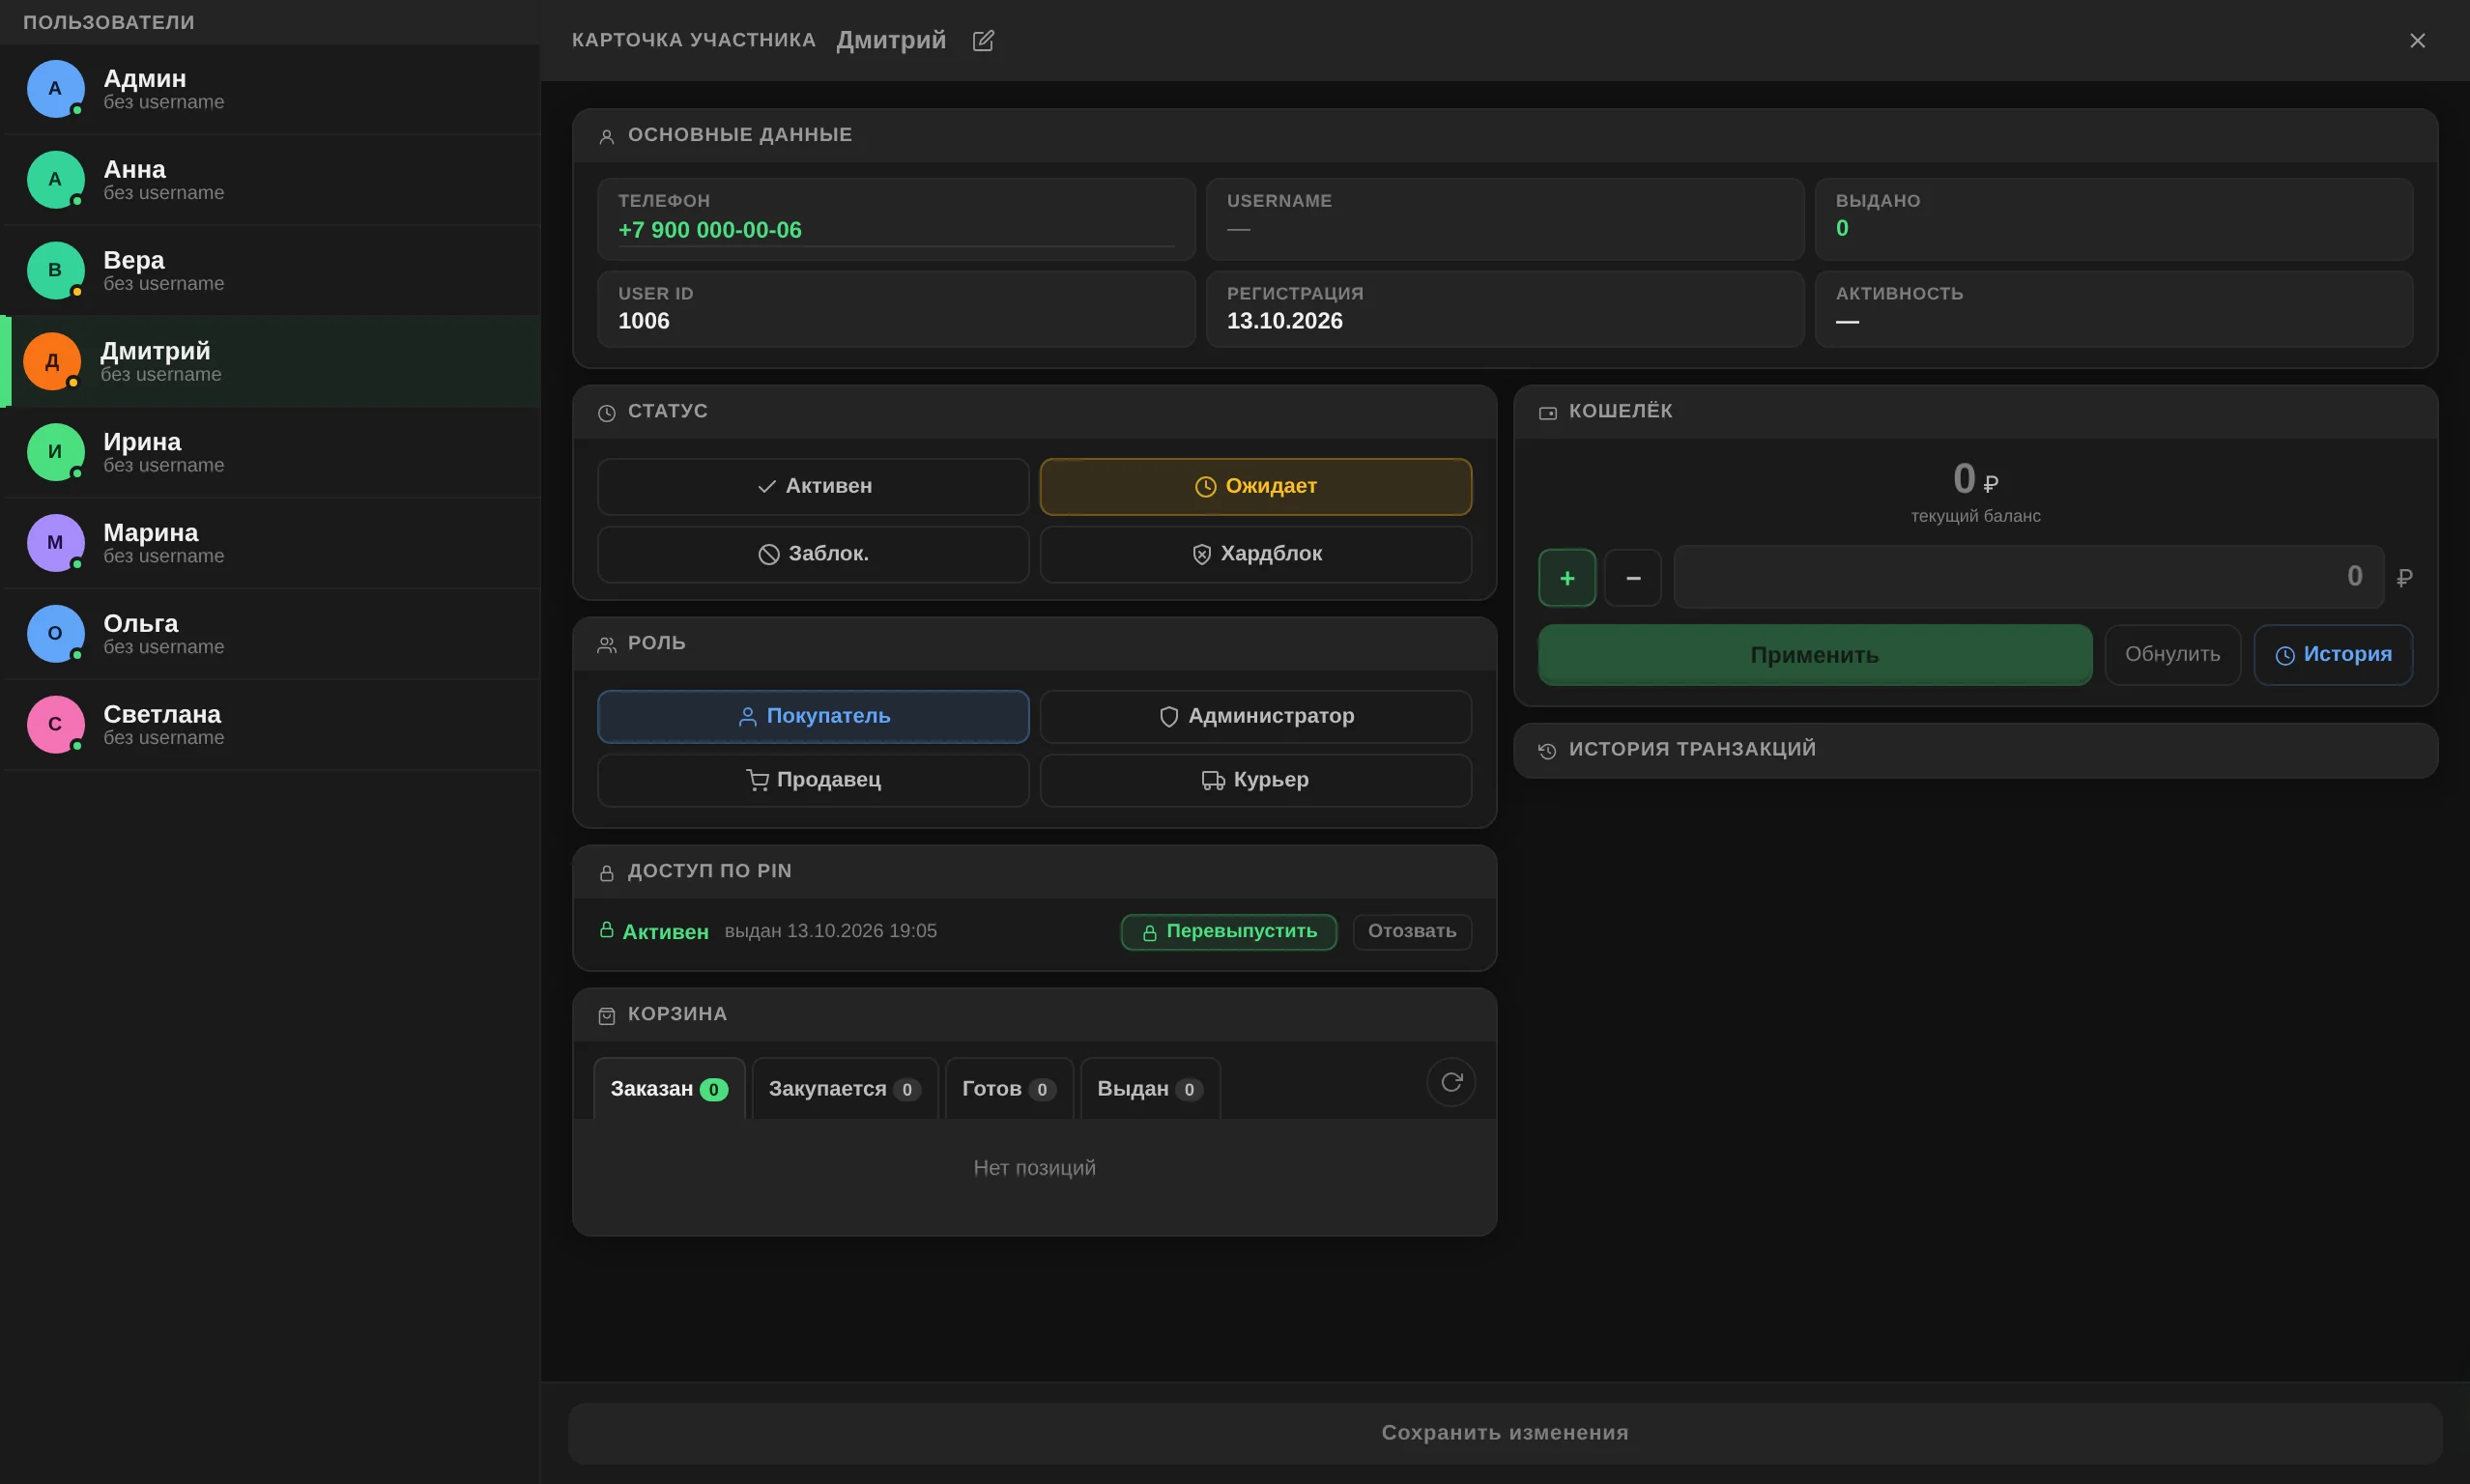This screenshot has width=2470, height=1484.
Task: Select the Покупатель role
Action: 813,716
